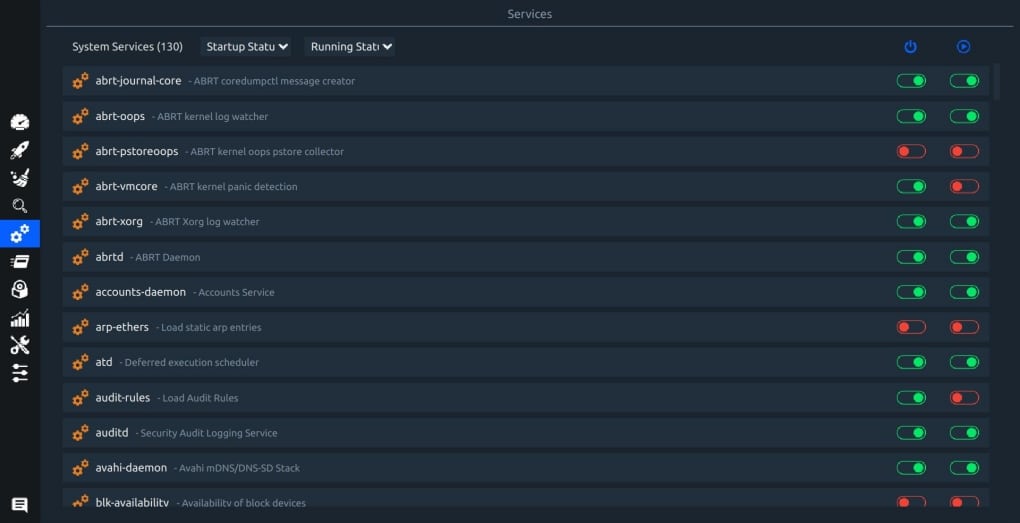The width and height of the screenshot is (1020, 523).
Task: Select the Services tab in sidebar
Action: click(20, 234)
